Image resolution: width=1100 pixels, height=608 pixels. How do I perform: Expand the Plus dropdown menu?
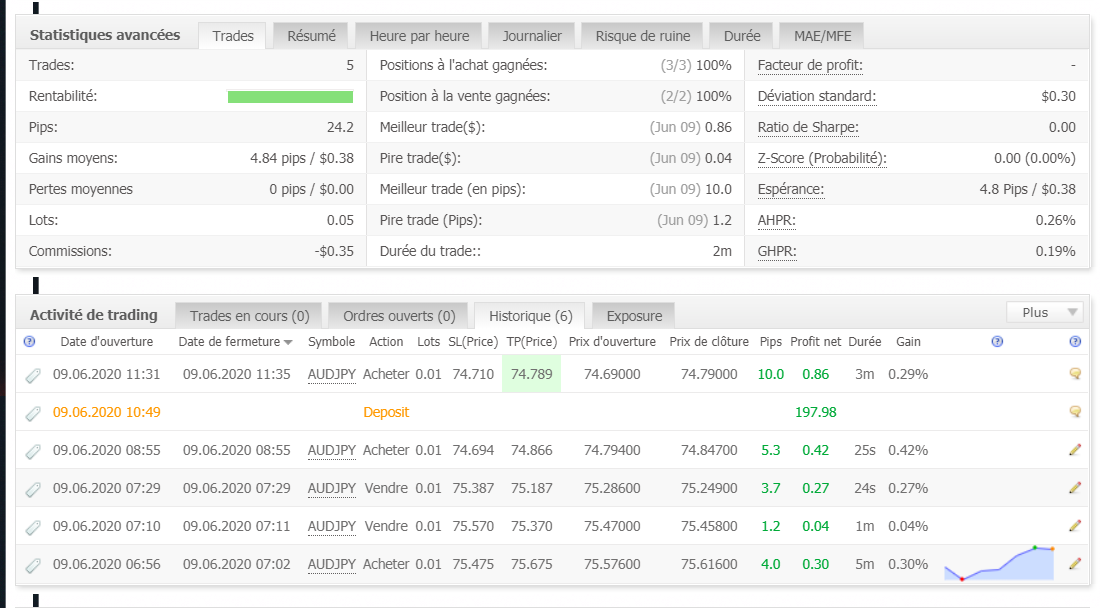[x=1045, y=313]
